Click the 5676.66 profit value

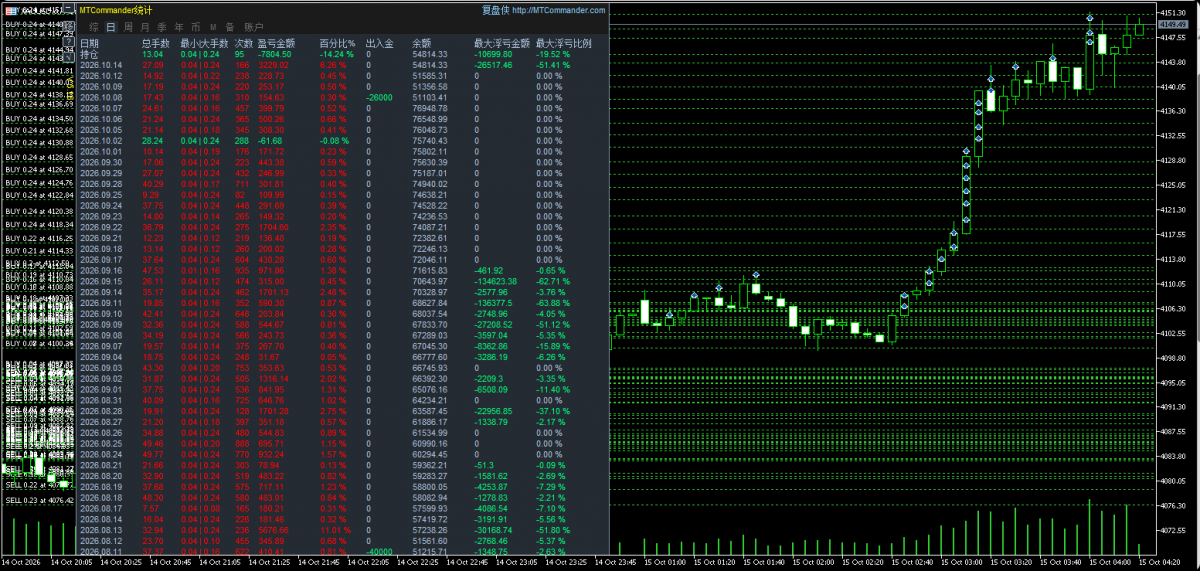[x=274, y=530]
